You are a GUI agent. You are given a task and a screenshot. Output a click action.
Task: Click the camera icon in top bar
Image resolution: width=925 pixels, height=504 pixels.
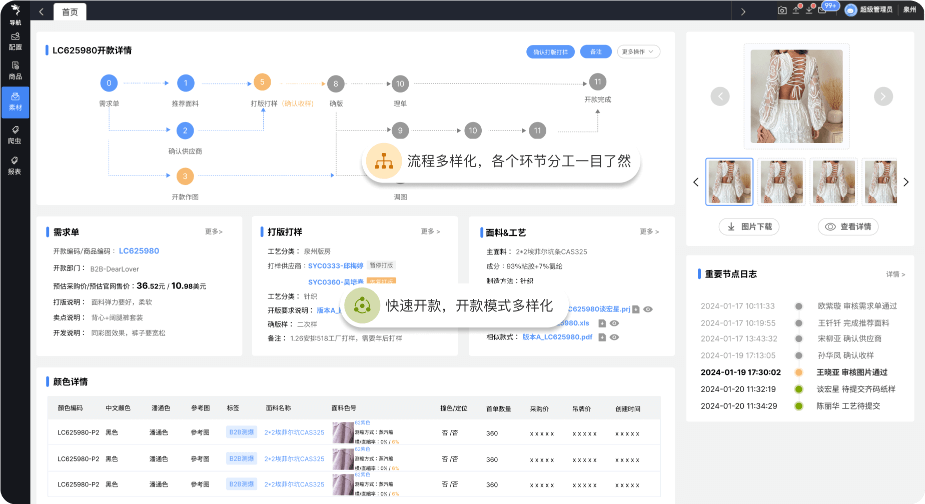pyautogui.click(x=782, y=10)
